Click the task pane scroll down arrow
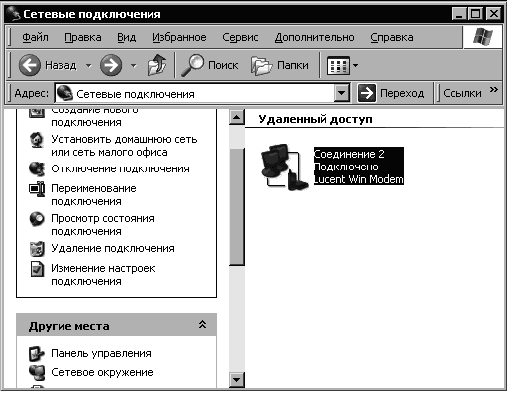The width and height of the screenshot is (508, 393). (237, 379)
